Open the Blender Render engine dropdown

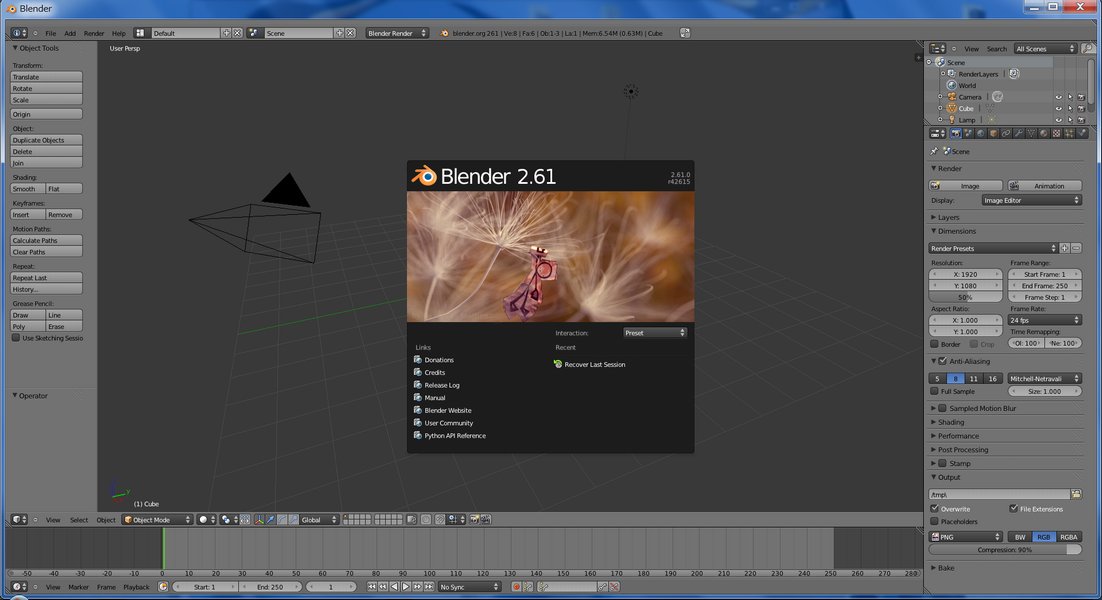(x=397, y=33)
